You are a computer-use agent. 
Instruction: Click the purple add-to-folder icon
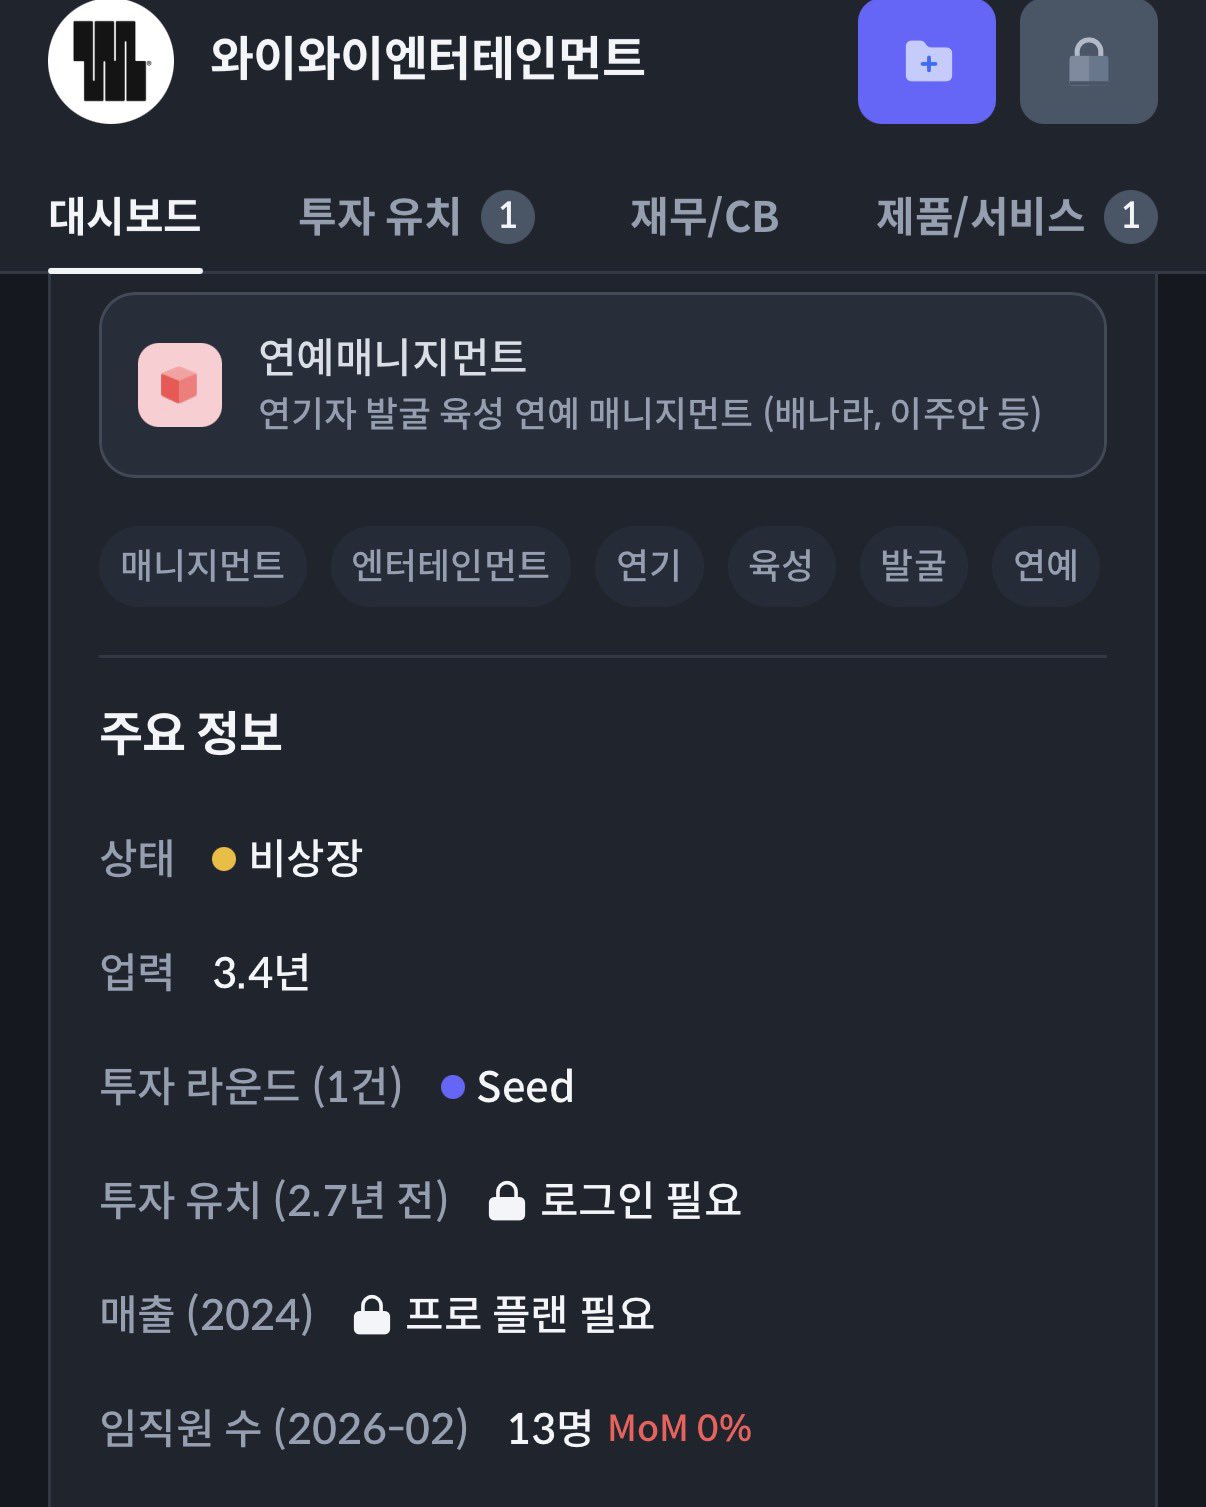pos(926,62)
